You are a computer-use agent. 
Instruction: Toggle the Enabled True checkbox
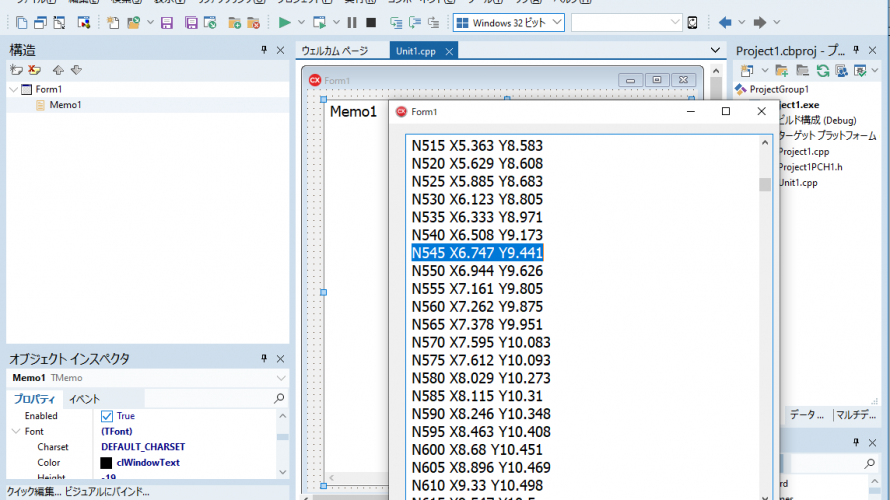(x=107, y=416)
